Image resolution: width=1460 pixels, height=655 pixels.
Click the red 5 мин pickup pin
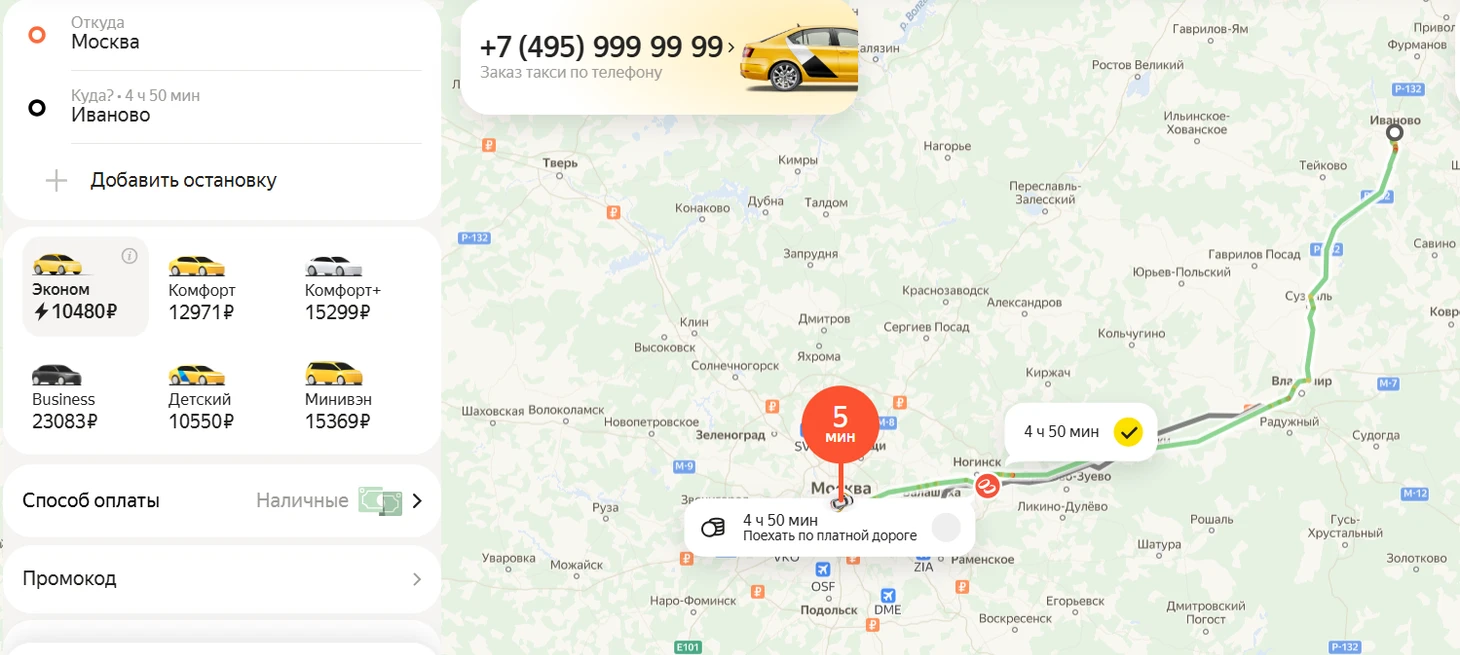pos(840,424)
